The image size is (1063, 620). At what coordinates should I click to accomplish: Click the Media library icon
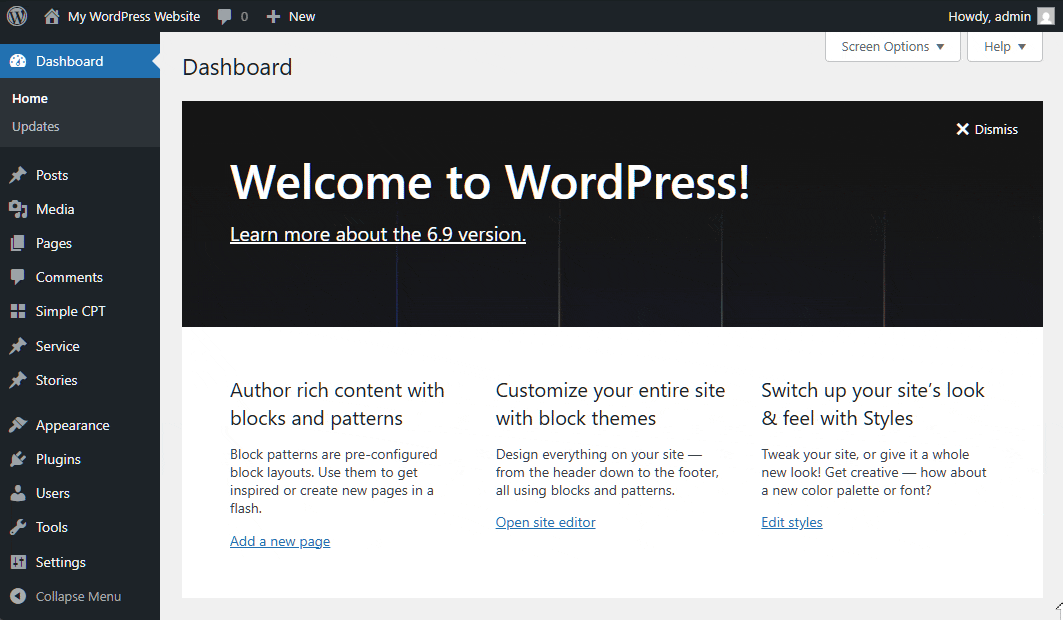(18, 209)
